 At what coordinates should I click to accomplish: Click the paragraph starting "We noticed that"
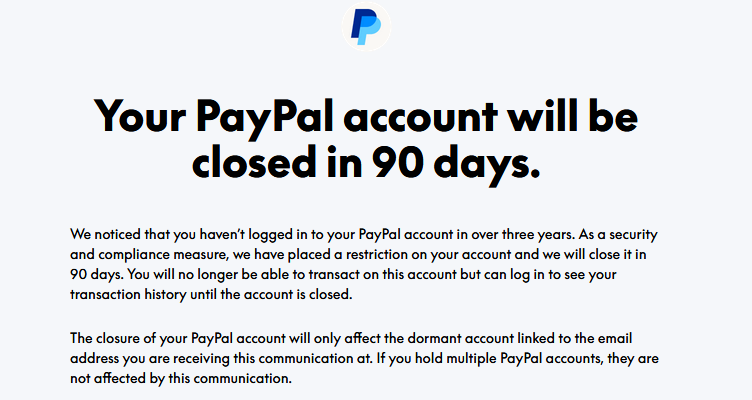[x=364, y=264]
